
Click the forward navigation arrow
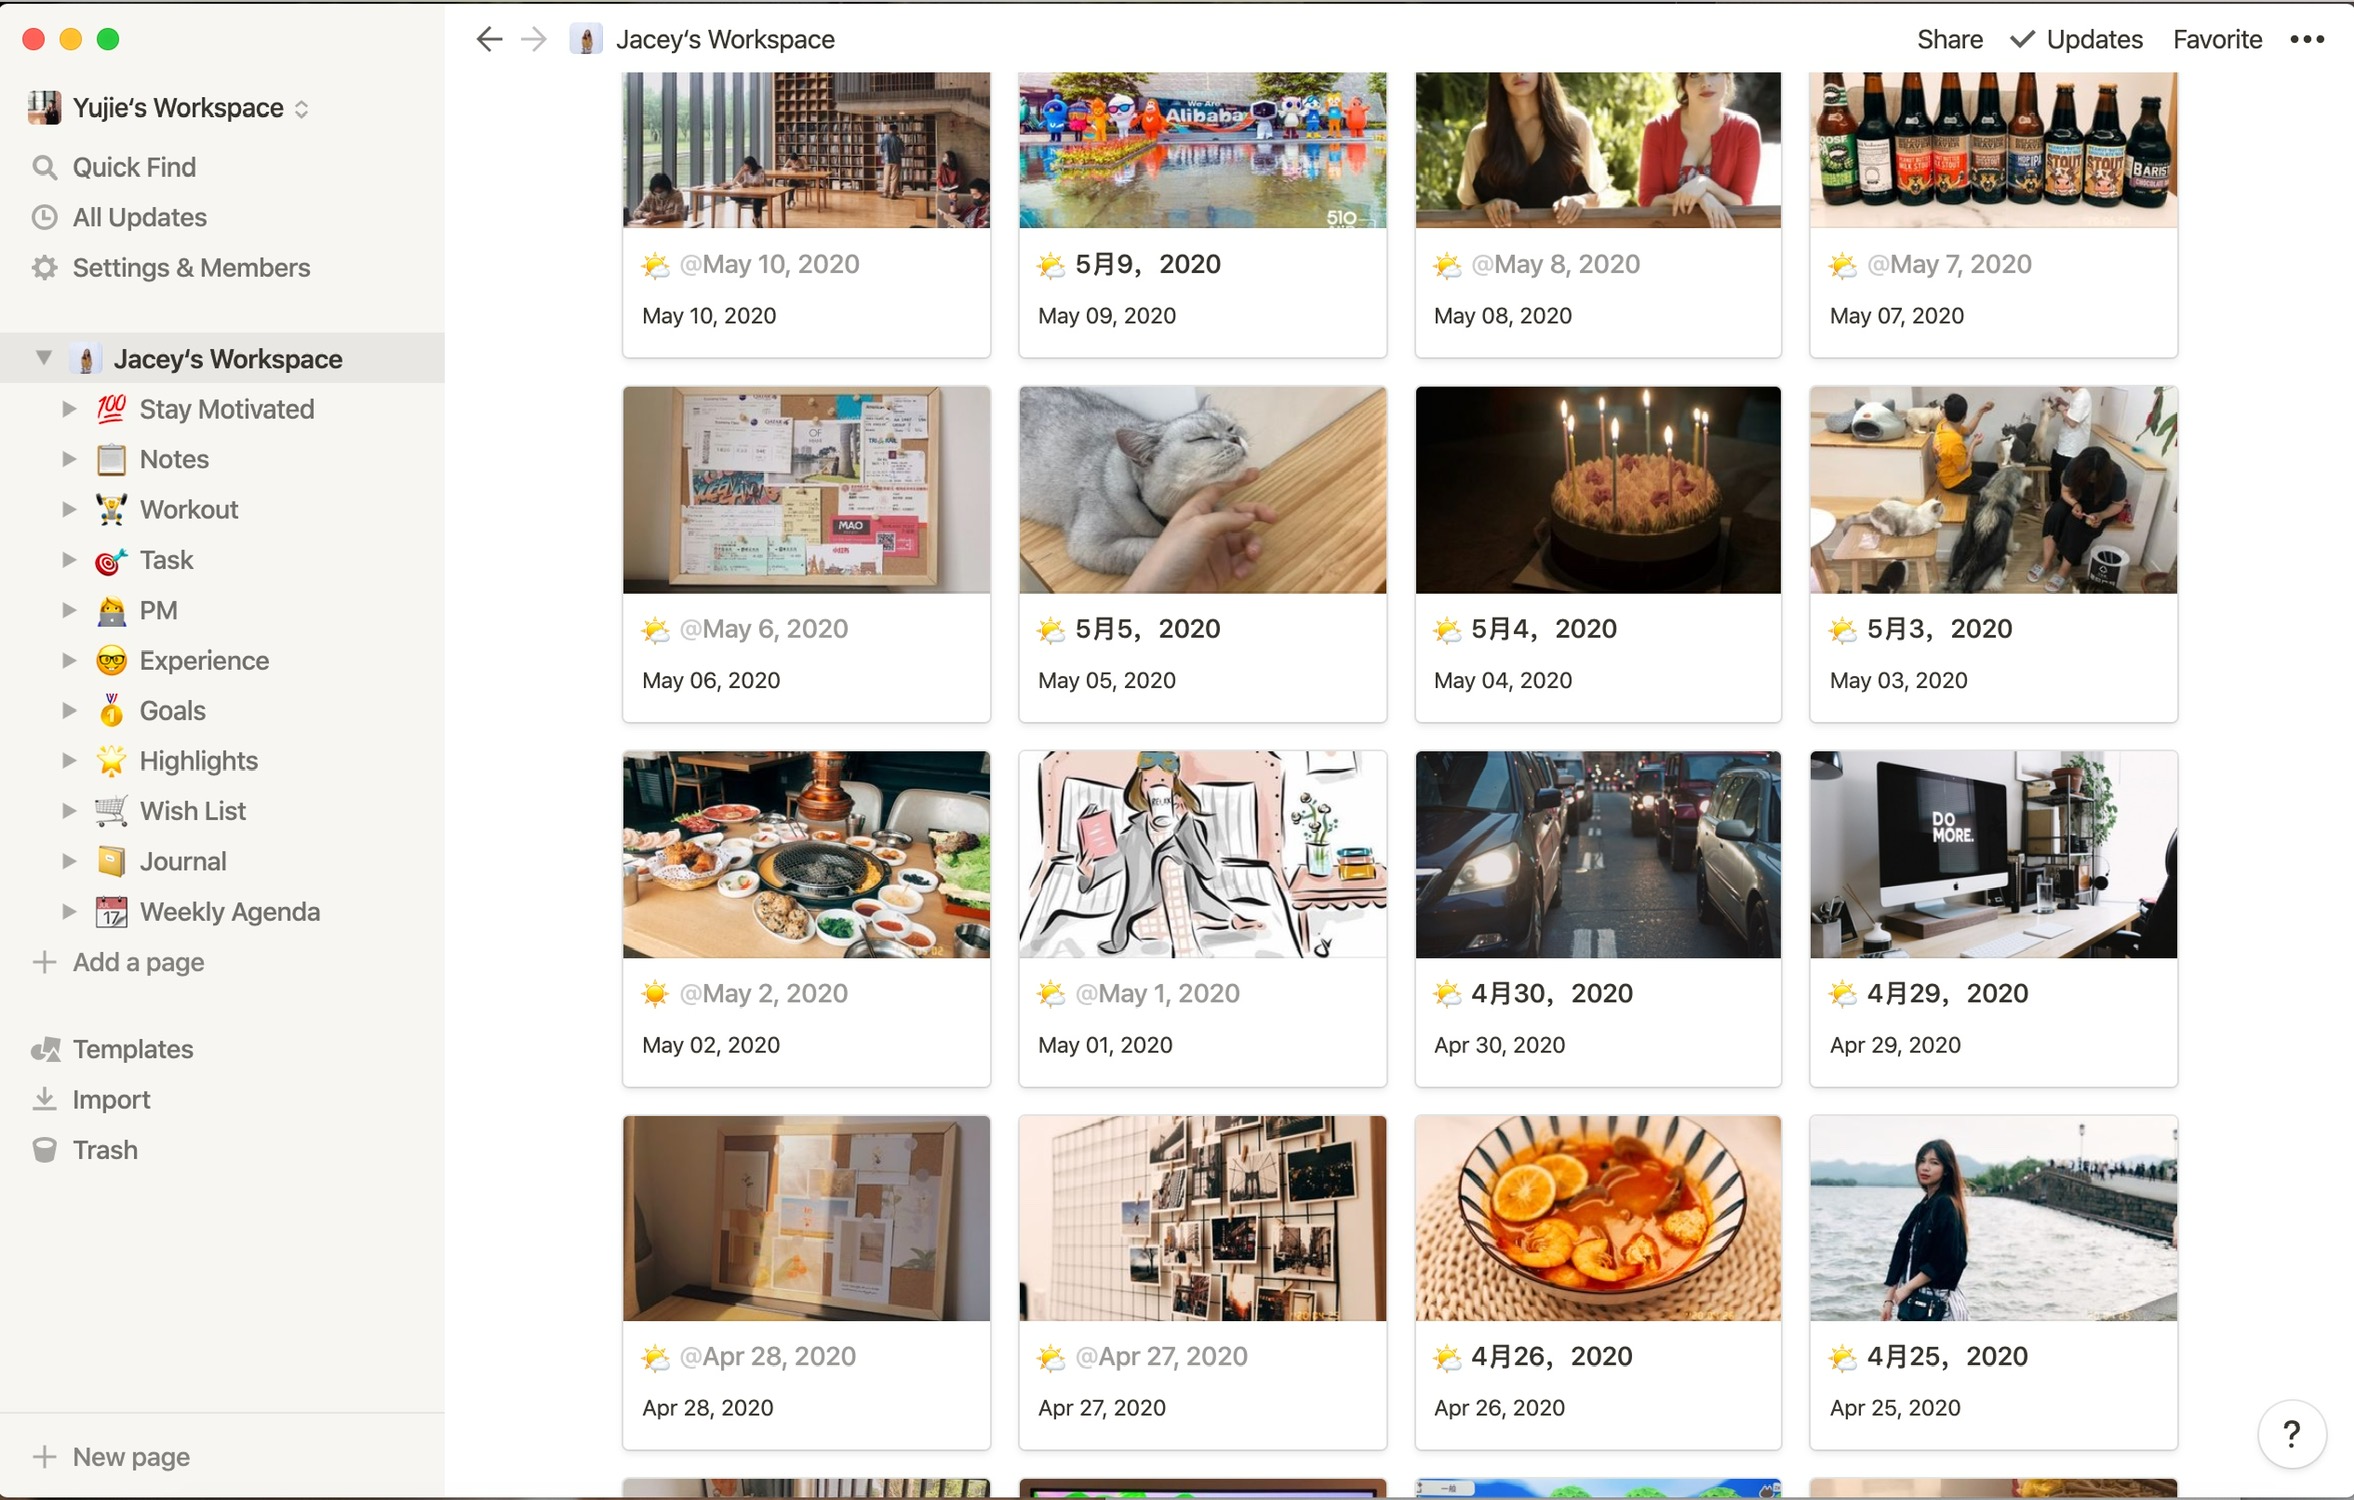pyautogui.click(x=534, y=39)
